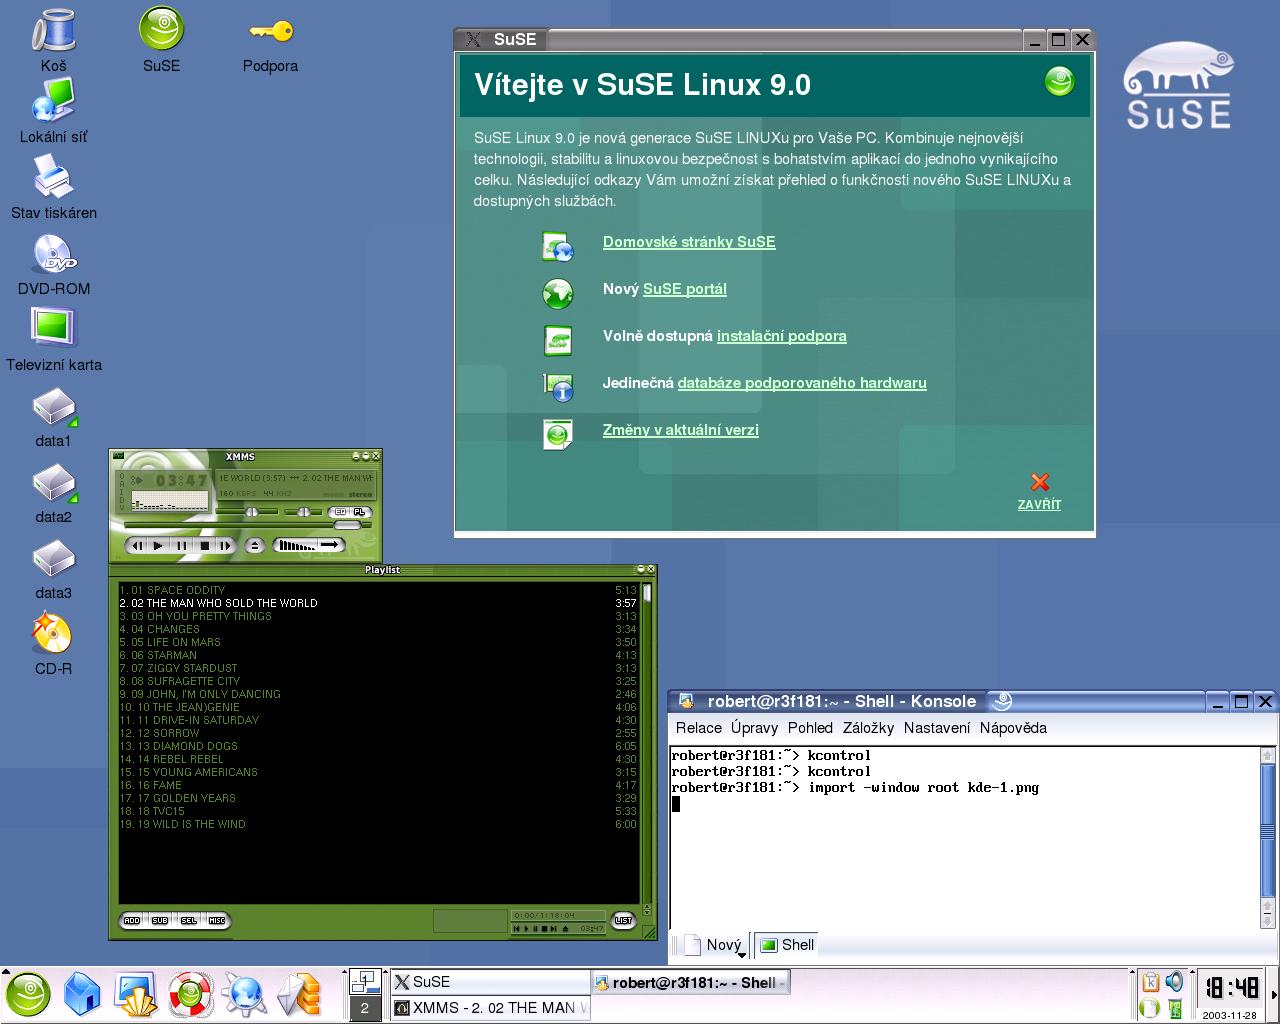Open the ADD menu in XMMS playlist
This screenshot has width=1280, height=1024.
point(132,920)
